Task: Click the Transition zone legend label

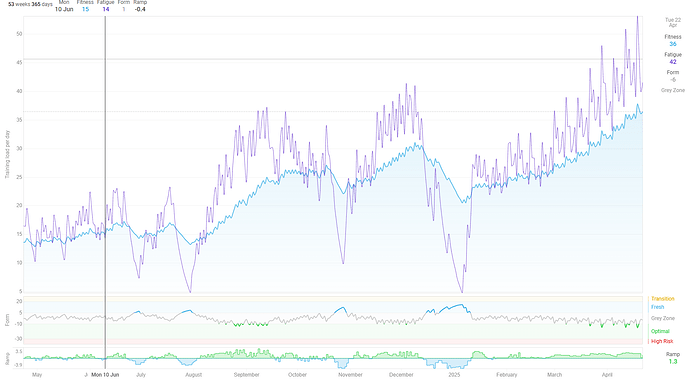Action: click(x=662, y=299)
